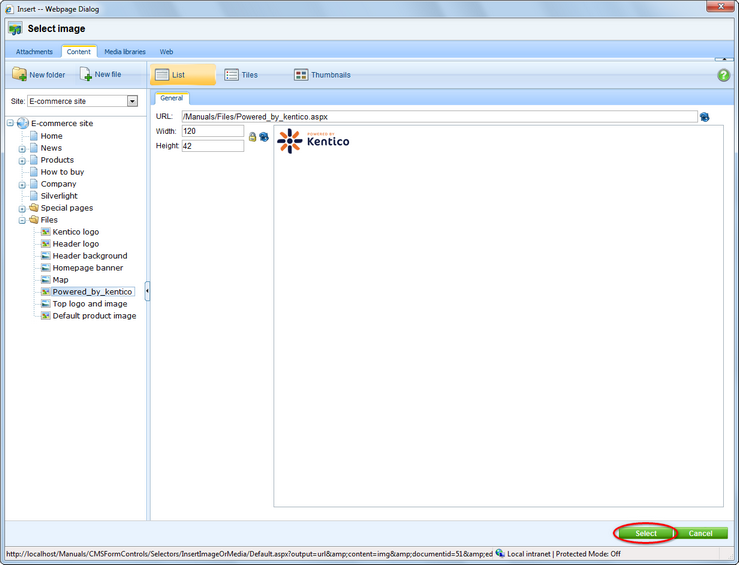Open the Web tab
Screen dimensions: 739x565
click(x=166, y=52)
